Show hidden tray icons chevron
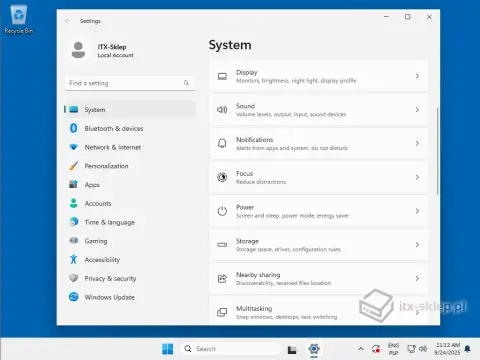 coord(361,349)
